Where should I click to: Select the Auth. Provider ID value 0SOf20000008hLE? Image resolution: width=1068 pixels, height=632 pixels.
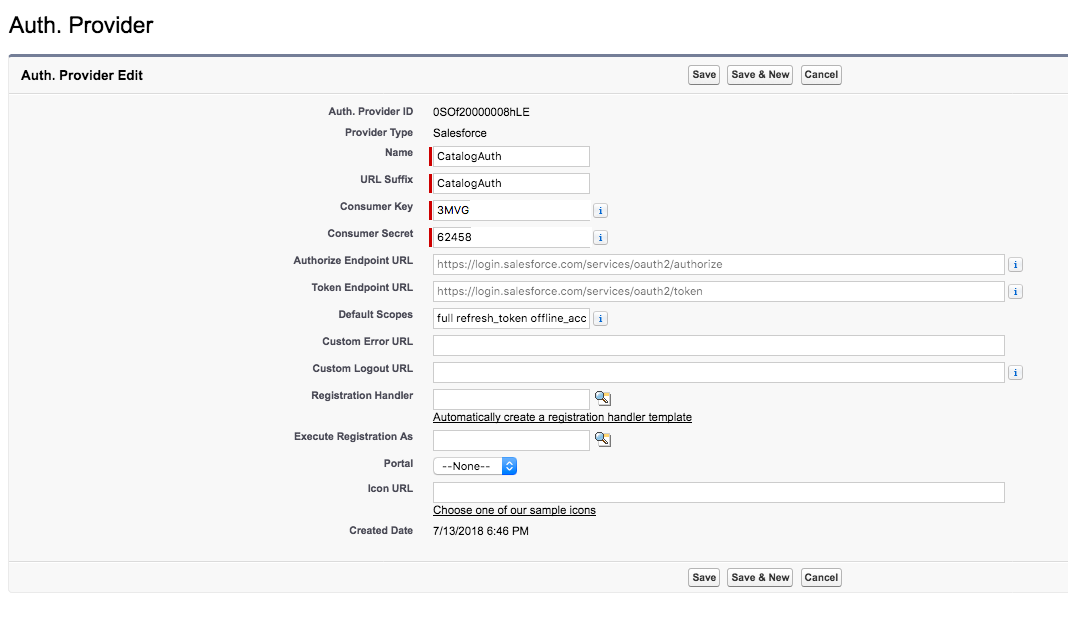click(481, 112)
